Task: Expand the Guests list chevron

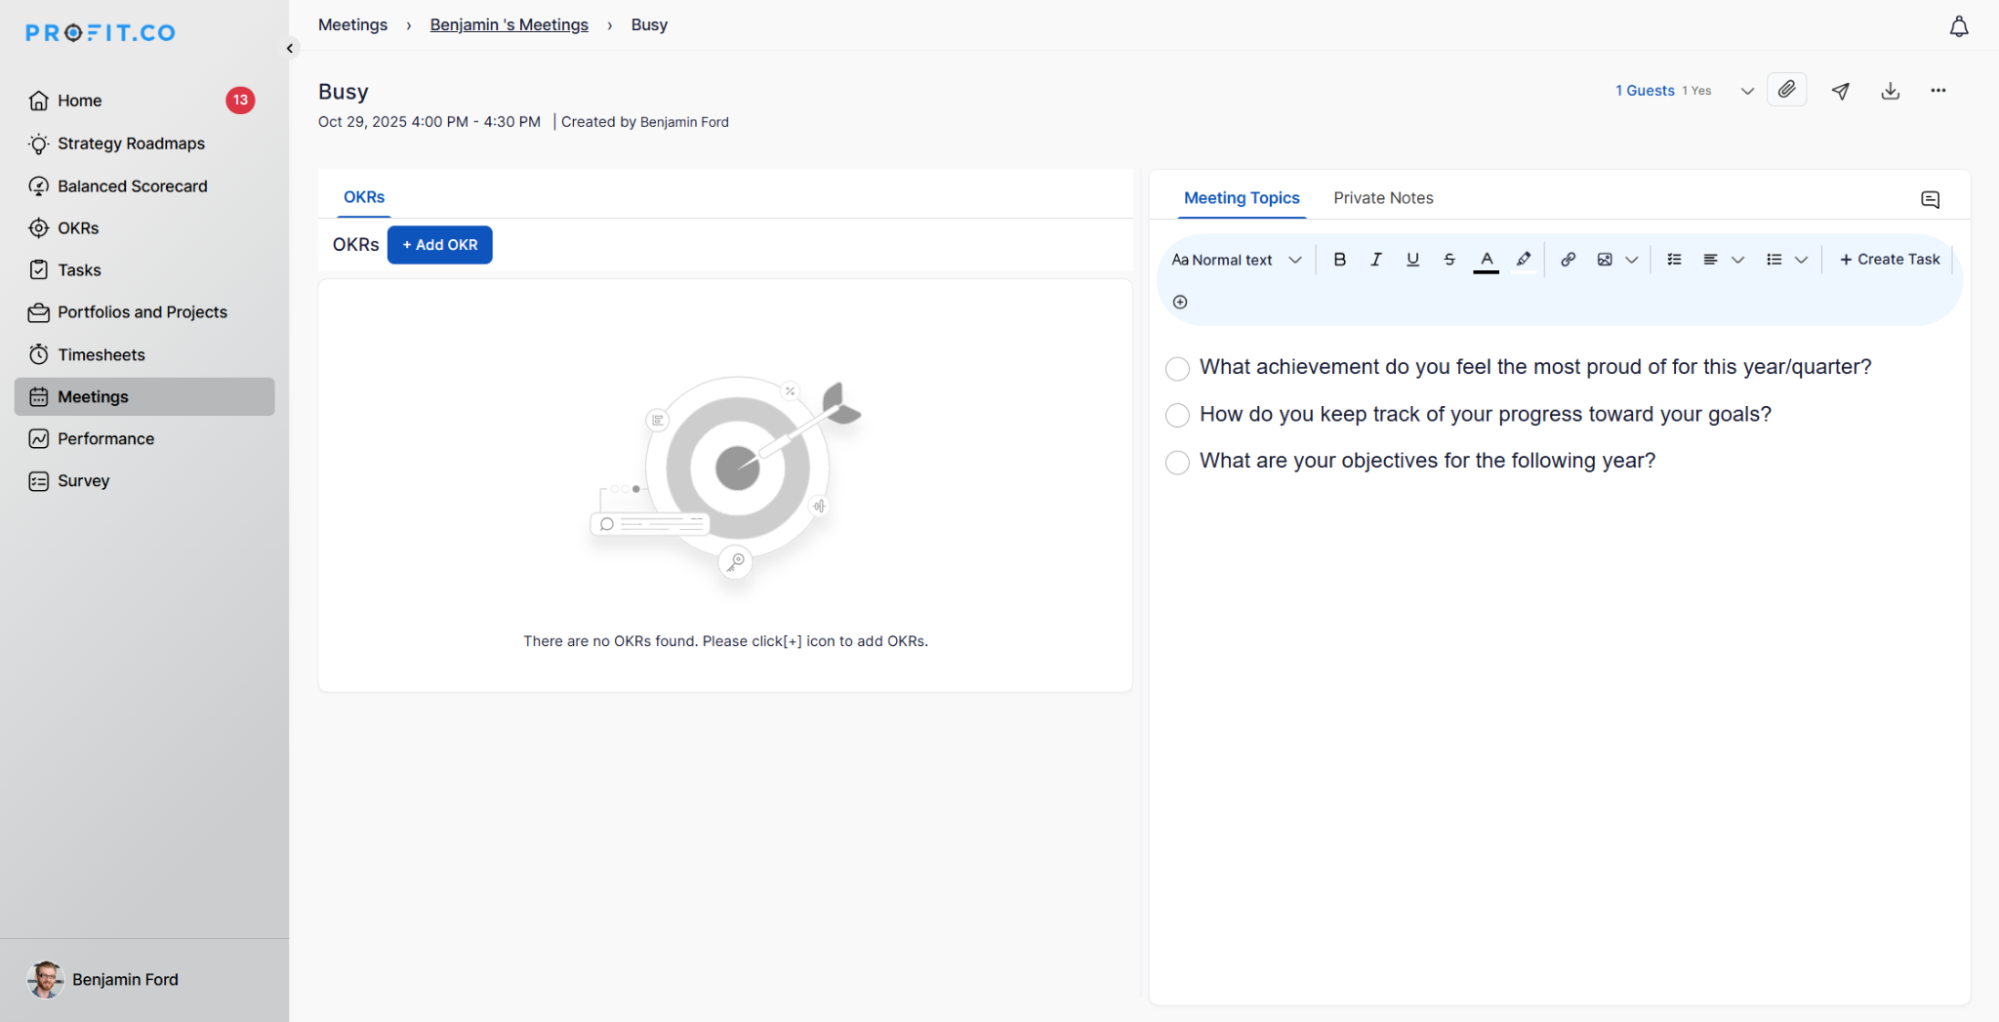Action: point(1747,91)
